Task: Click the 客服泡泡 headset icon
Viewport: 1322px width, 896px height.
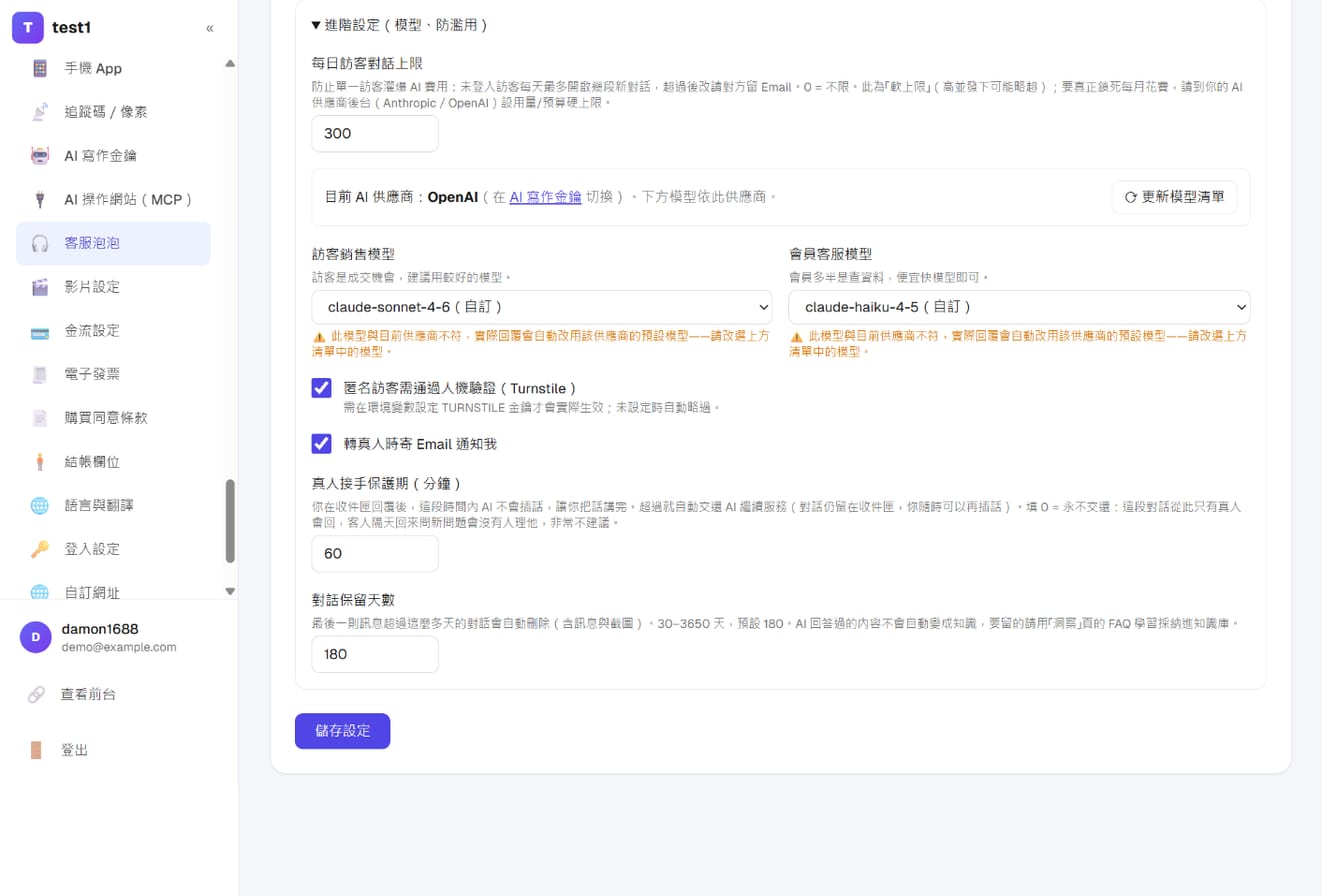Action: pyautogui.click(x=40, y=243)
